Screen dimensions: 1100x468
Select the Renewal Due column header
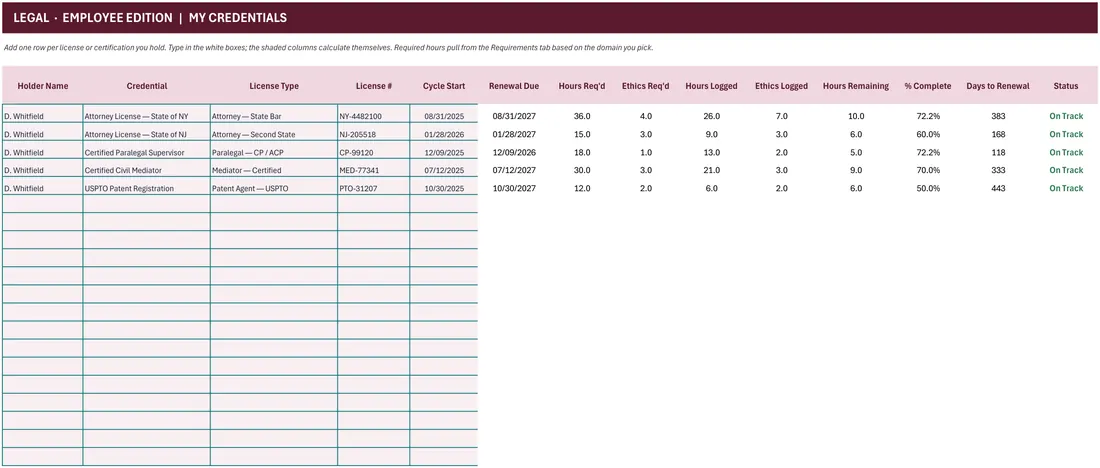click(514, 86)
